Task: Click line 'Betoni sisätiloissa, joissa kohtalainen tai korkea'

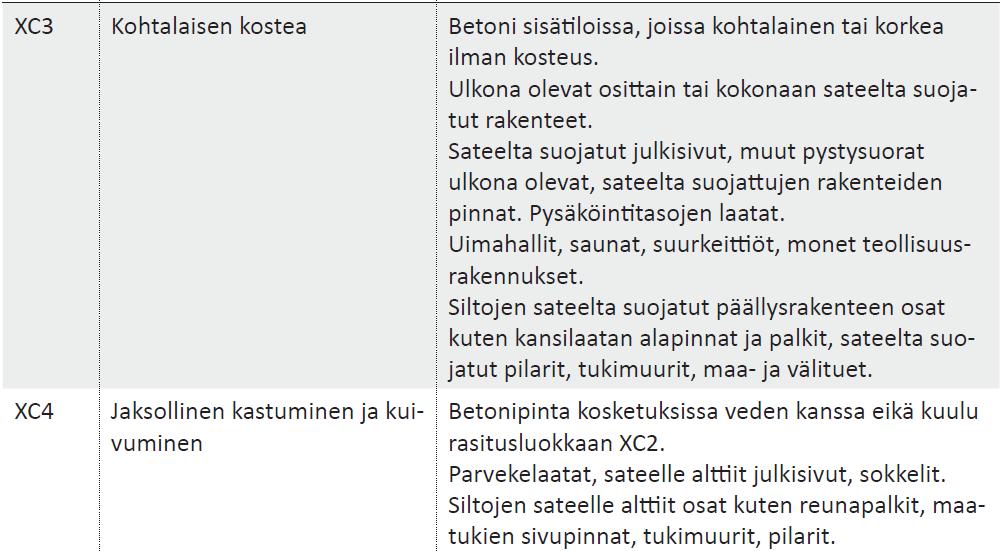Action: pyautogui.click(x=696, y=27)
